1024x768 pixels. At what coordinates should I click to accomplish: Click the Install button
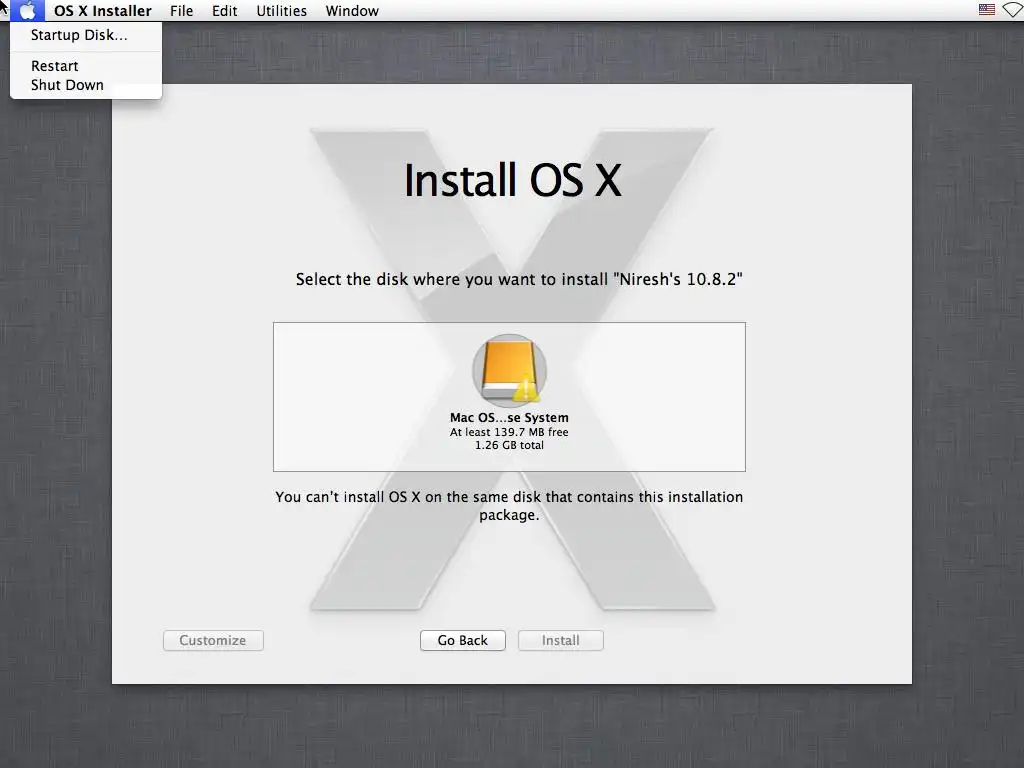coord(560,640)
